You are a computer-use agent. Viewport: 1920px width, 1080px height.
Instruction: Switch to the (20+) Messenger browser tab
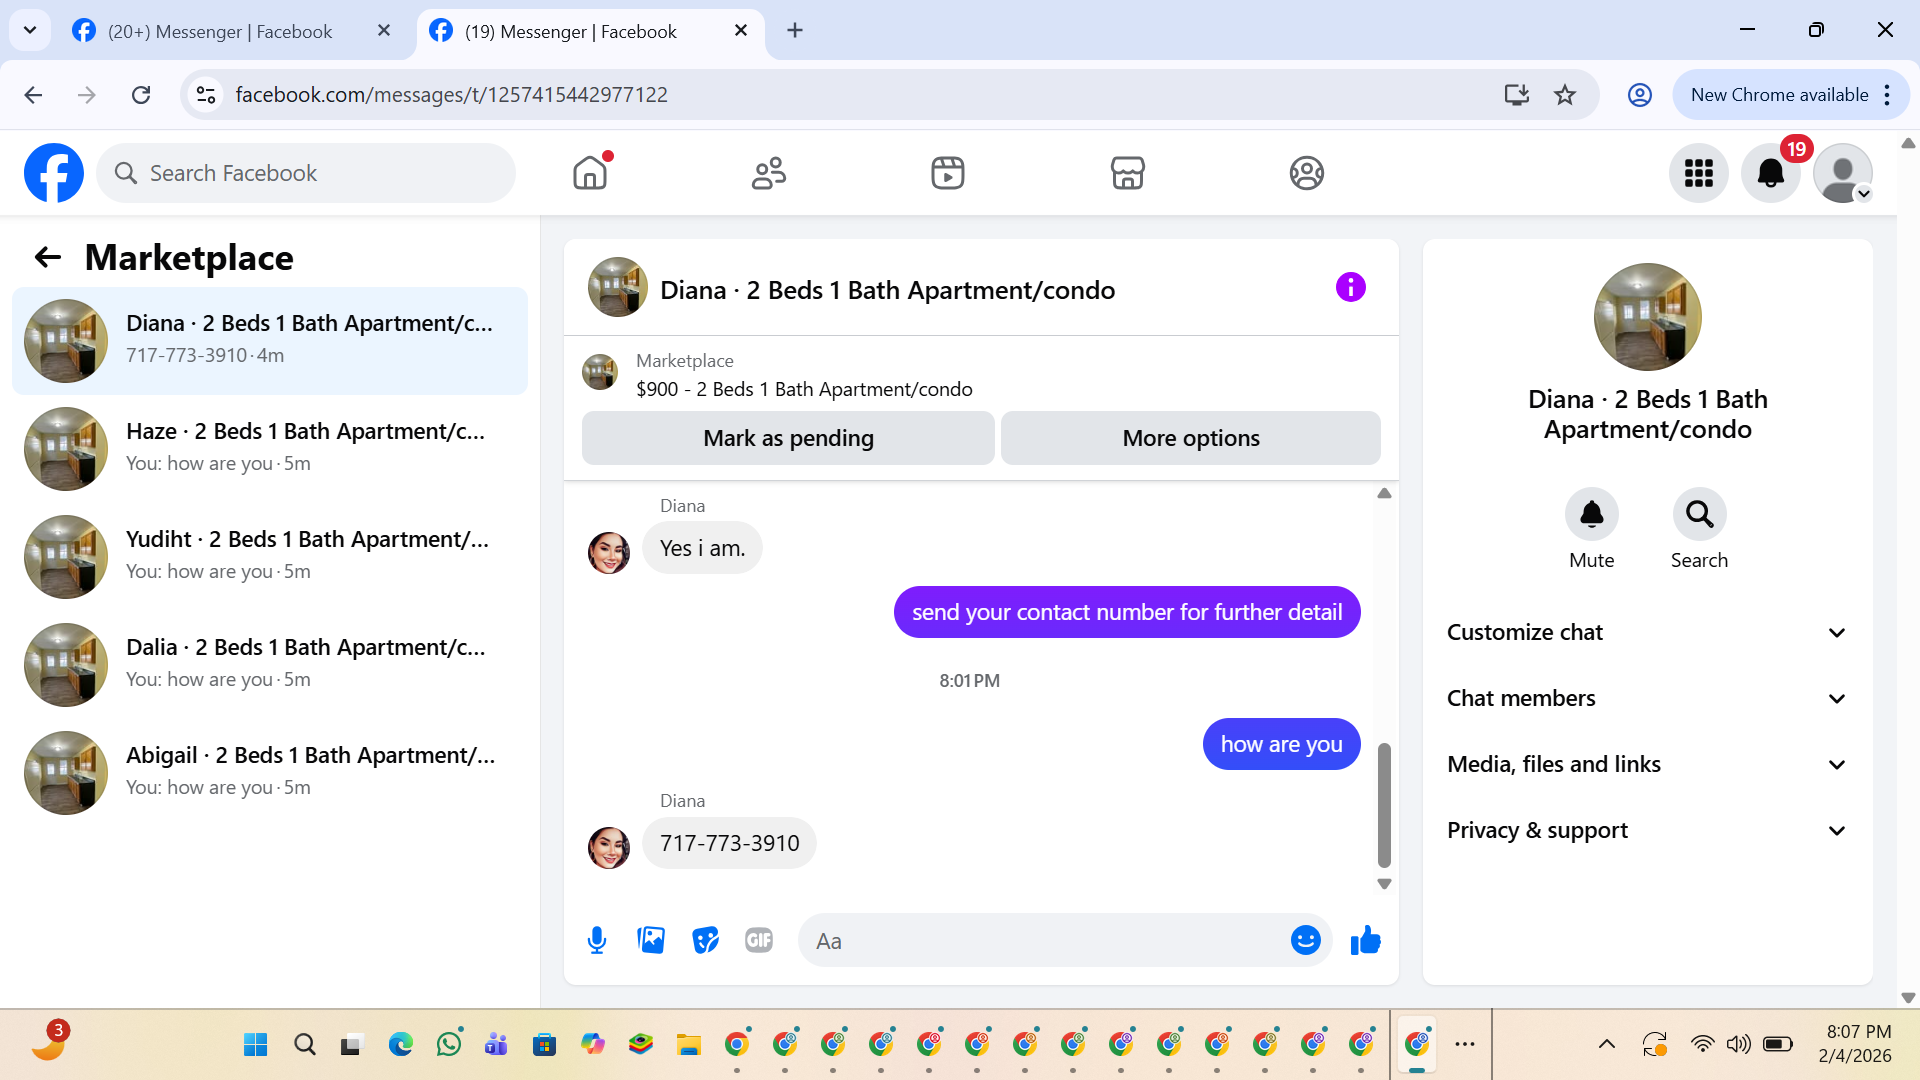click(x=220, y=31)
